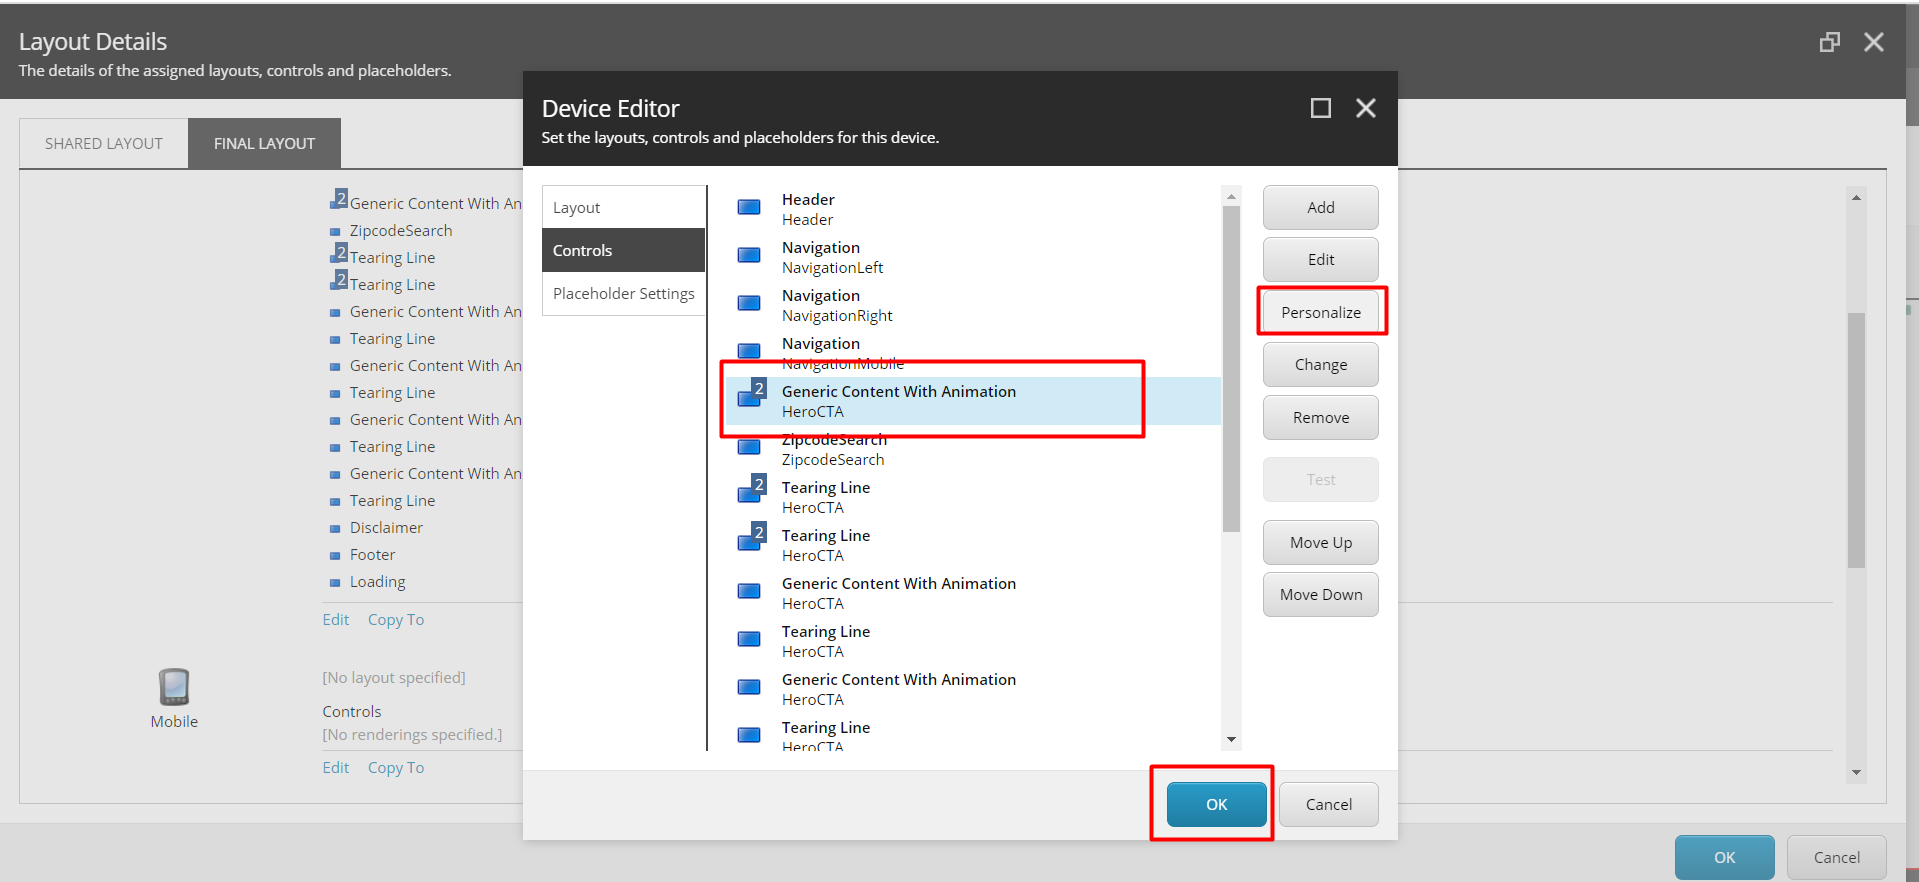1919x882 pixels.
Task: Click Cancel in Layout Details window
Action: 1837,857
